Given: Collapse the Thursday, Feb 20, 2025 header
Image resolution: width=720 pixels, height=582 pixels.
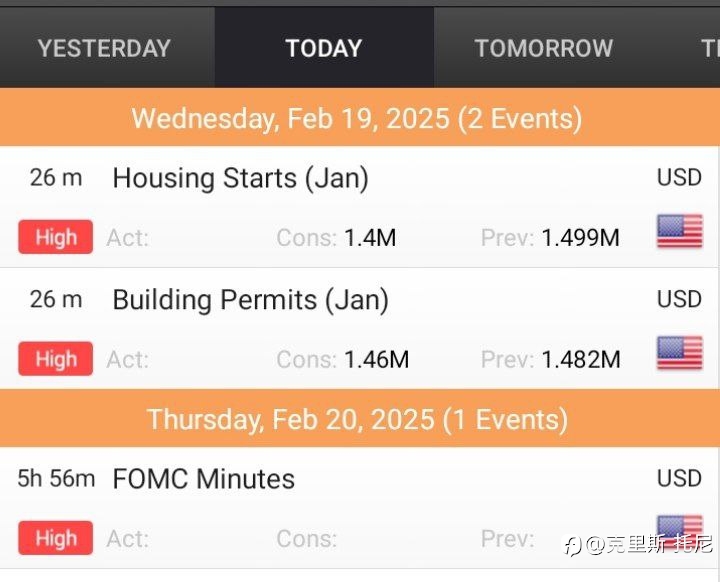Looking at the screenshot, I should click(x=358, y=419).
